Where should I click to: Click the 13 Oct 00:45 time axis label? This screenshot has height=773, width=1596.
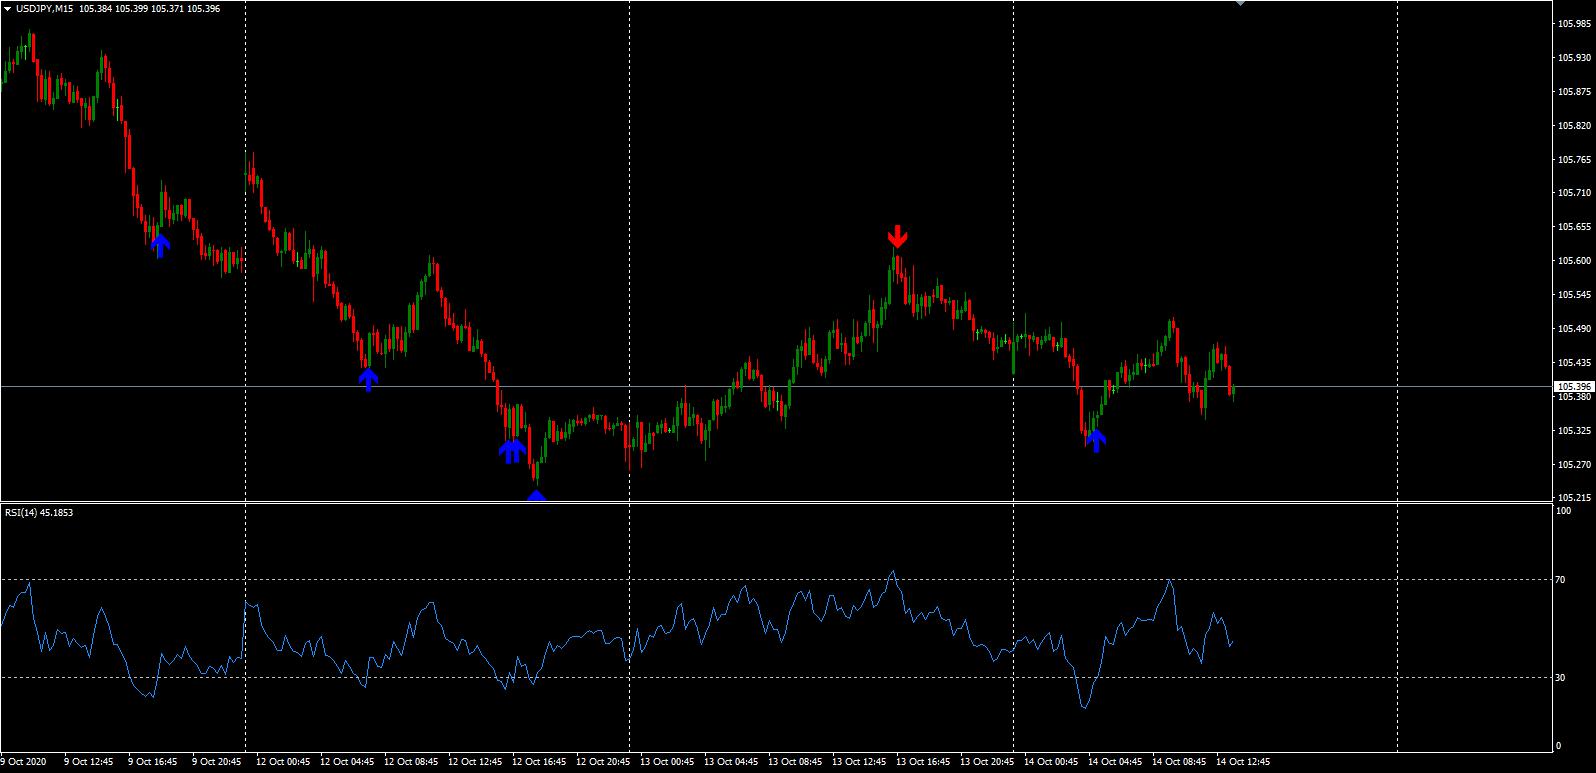(666, 762)
